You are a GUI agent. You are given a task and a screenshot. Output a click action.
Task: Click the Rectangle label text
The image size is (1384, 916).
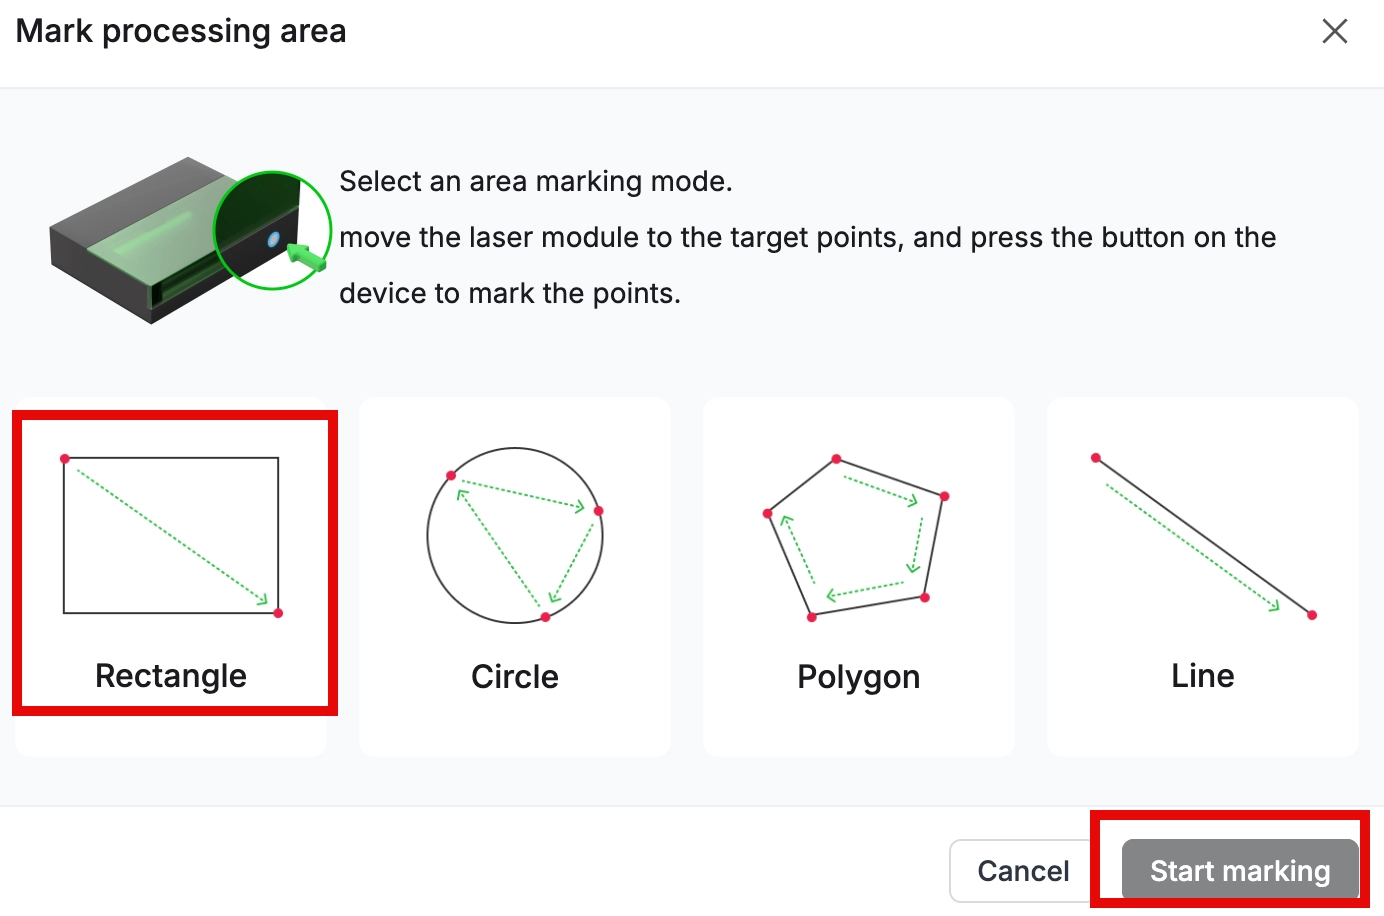(x=171, y=676)
